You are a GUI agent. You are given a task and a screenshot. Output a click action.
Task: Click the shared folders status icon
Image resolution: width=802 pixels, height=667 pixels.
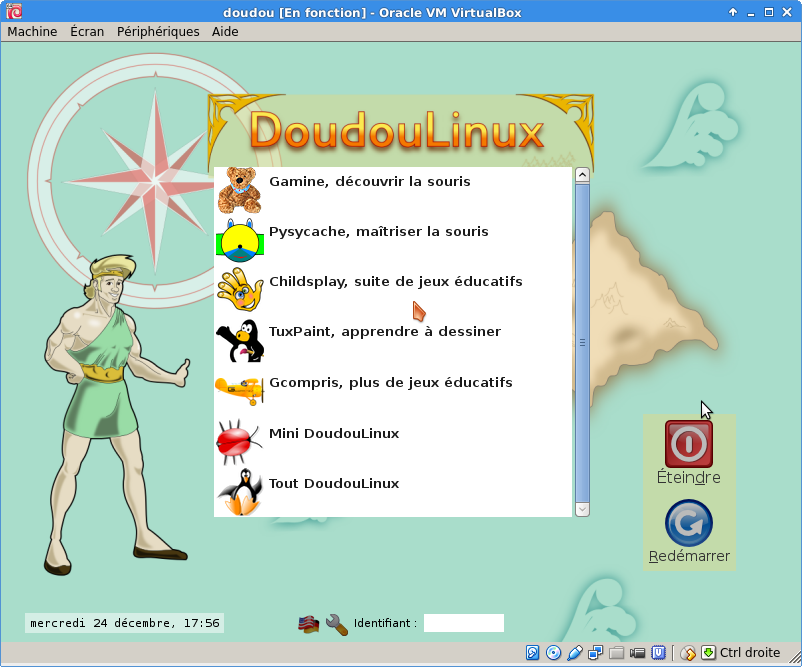point(616,653)
